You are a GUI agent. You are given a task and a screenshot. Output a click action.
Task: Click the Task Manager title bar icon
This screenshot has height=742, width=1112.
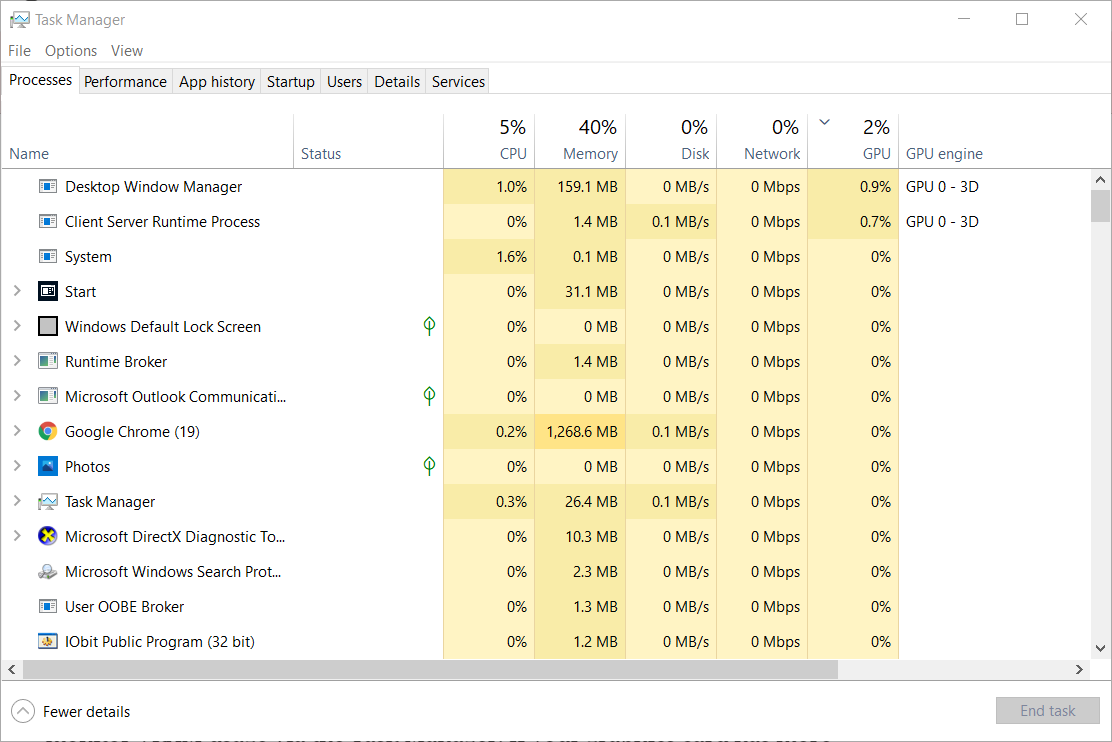tap(20, 20)
